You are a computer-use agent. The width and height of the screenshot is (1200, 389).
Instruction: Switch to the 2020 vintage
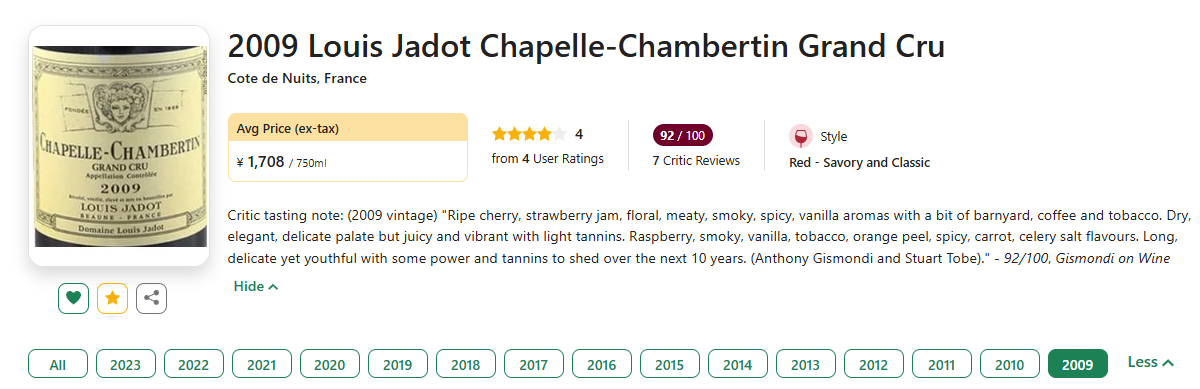(330, 364)
